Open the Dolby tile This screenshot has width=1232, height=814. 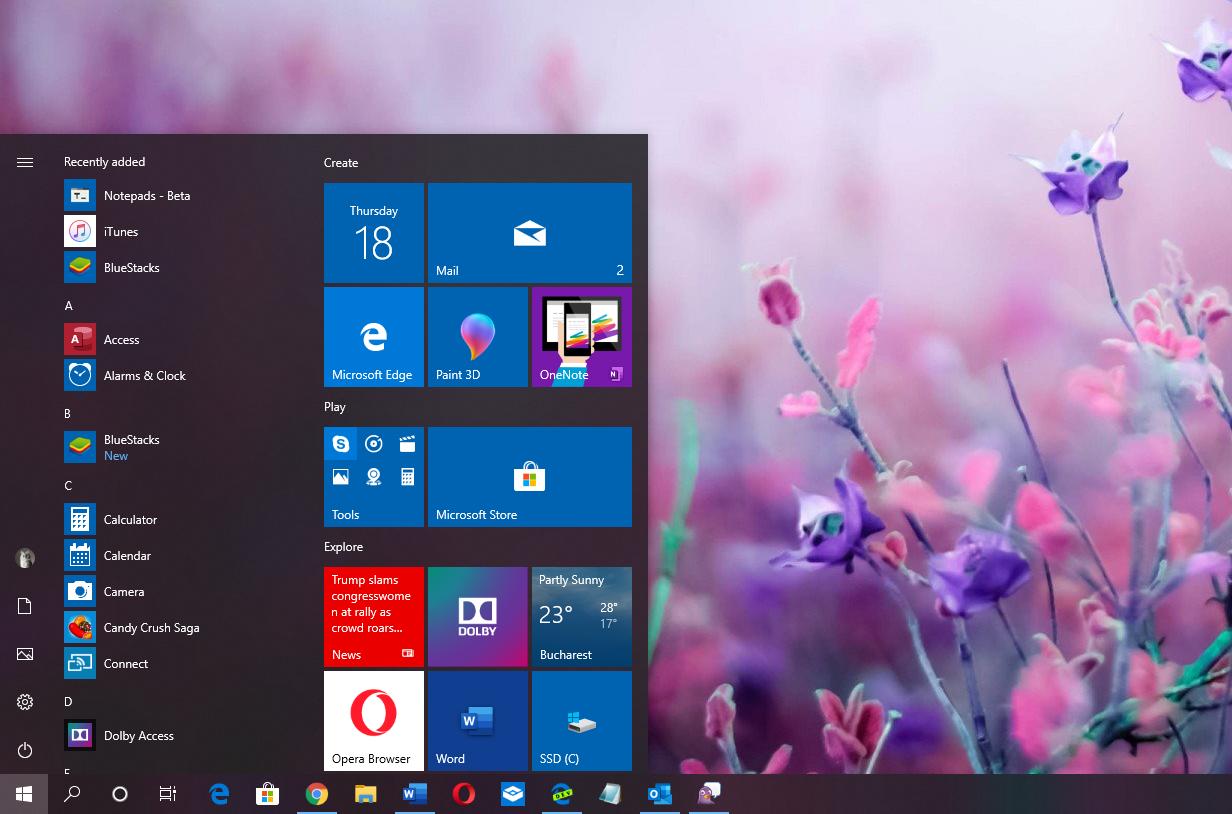[478, 617]
